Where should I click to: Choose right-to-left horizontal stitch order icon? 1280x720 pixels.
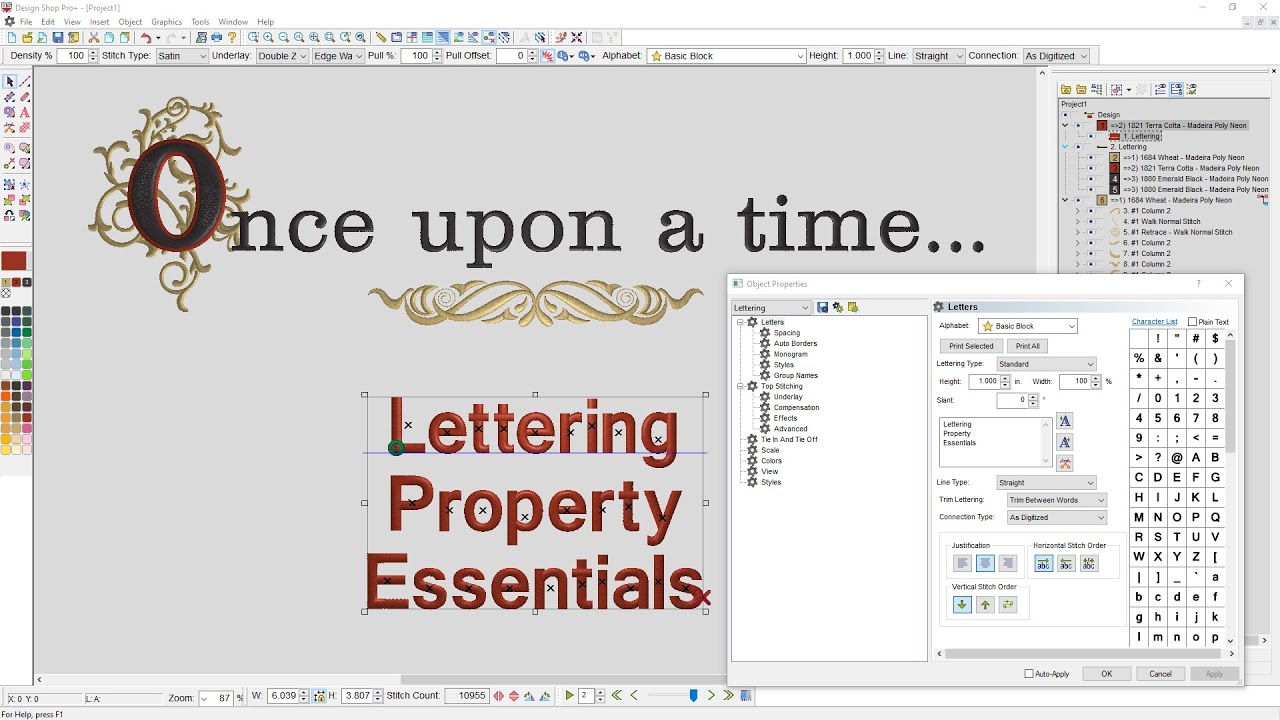(1066, 564)
